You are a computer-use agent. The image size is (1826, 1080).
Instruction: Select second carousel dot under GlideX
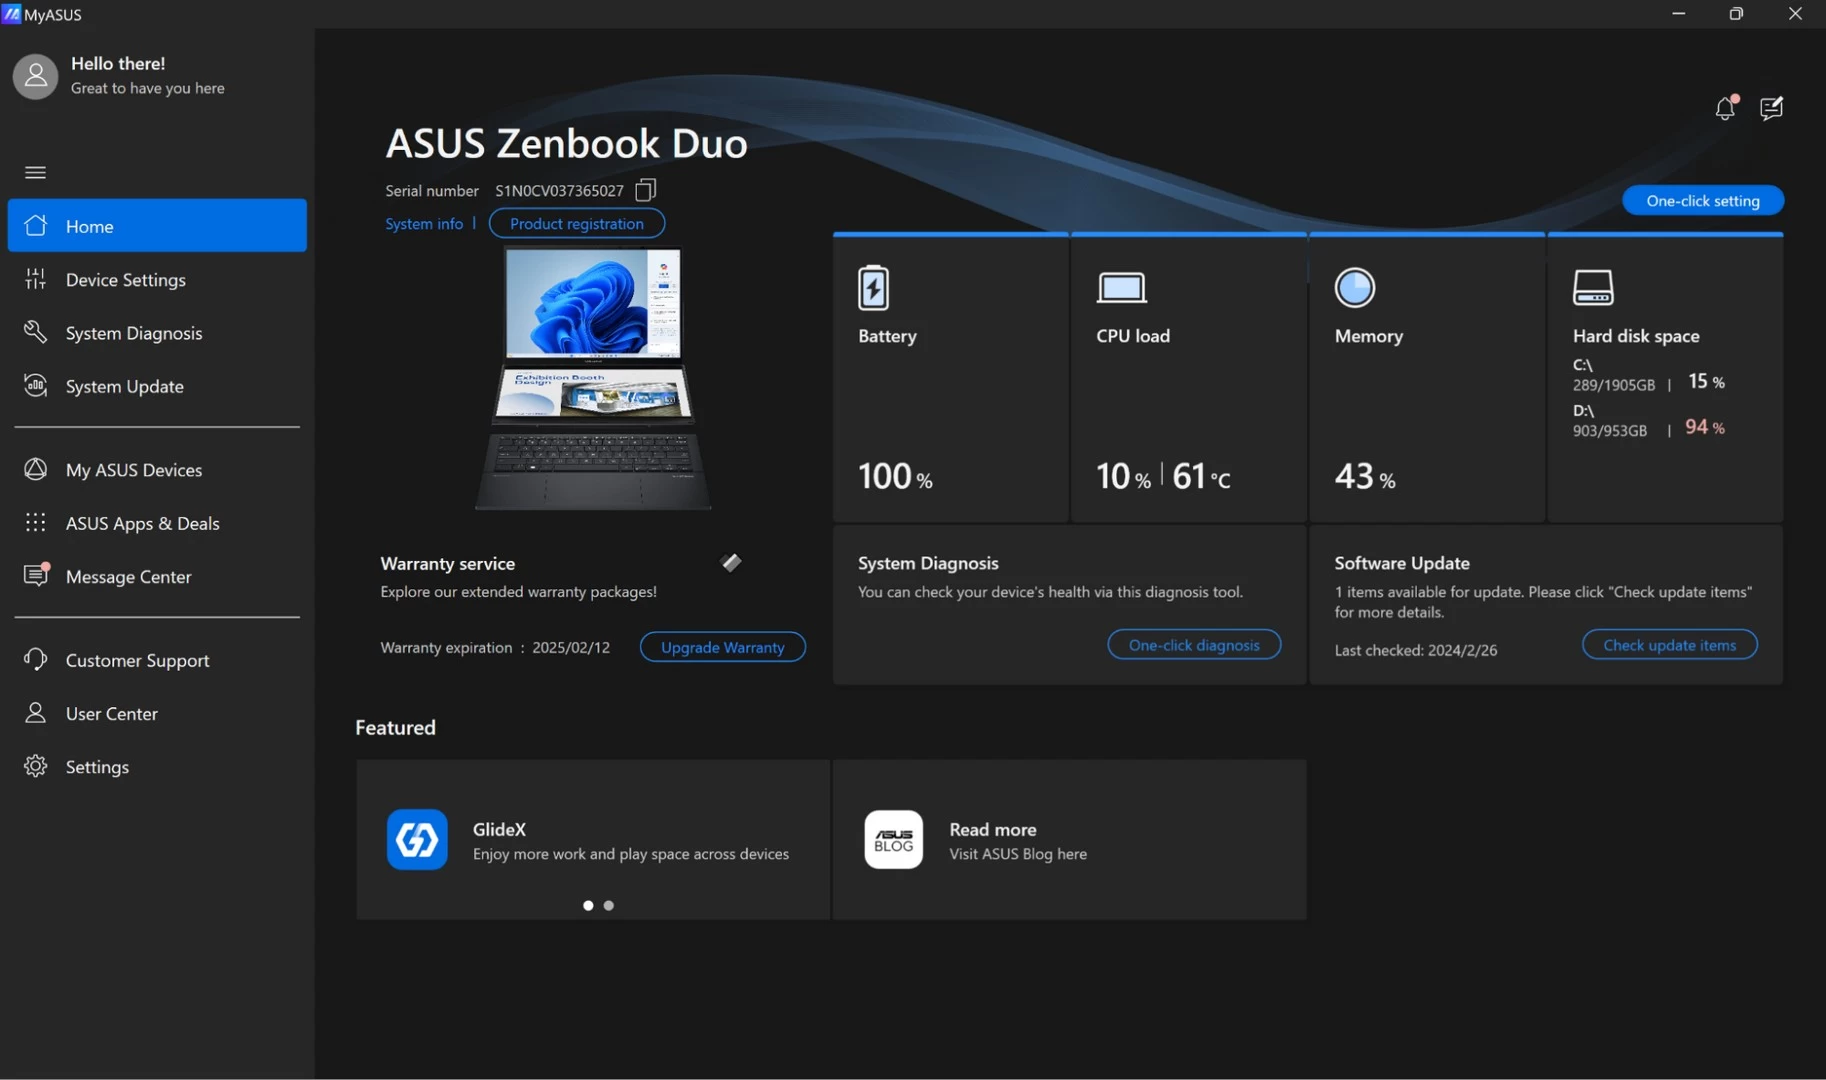pyautogui.click(x=608, y=905)
